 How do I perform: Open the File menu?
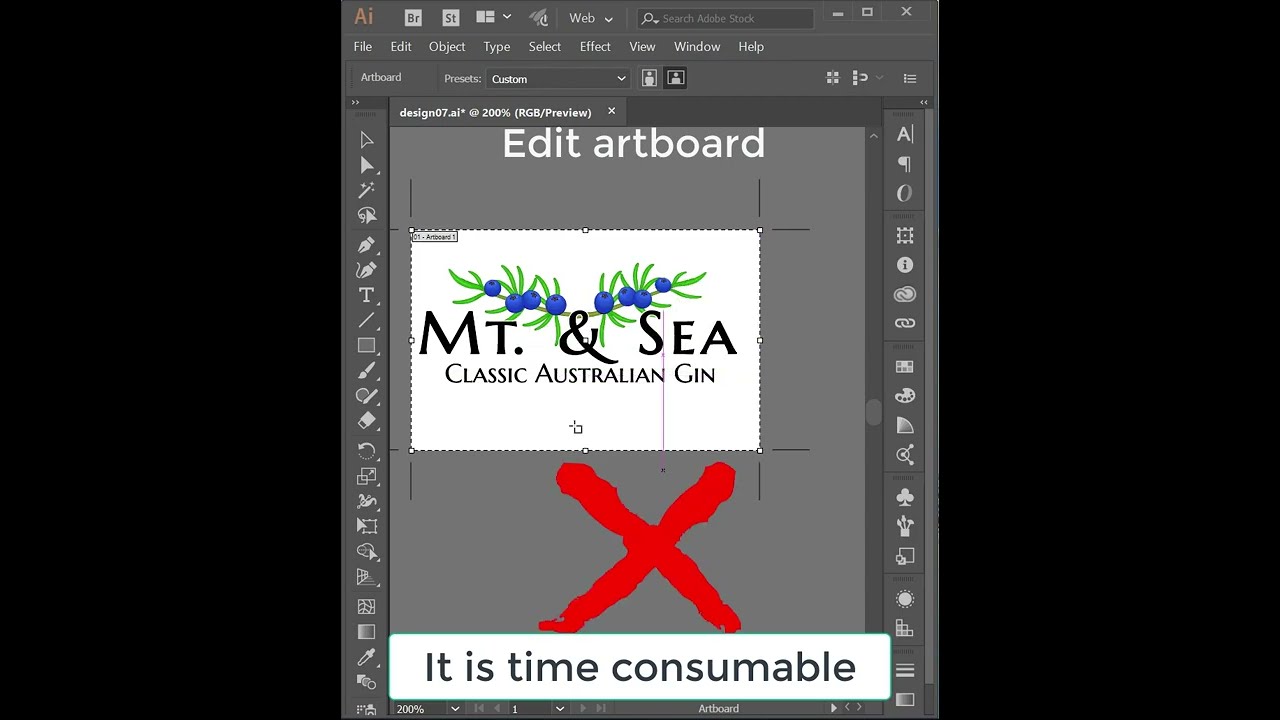[x=363, y=47]
